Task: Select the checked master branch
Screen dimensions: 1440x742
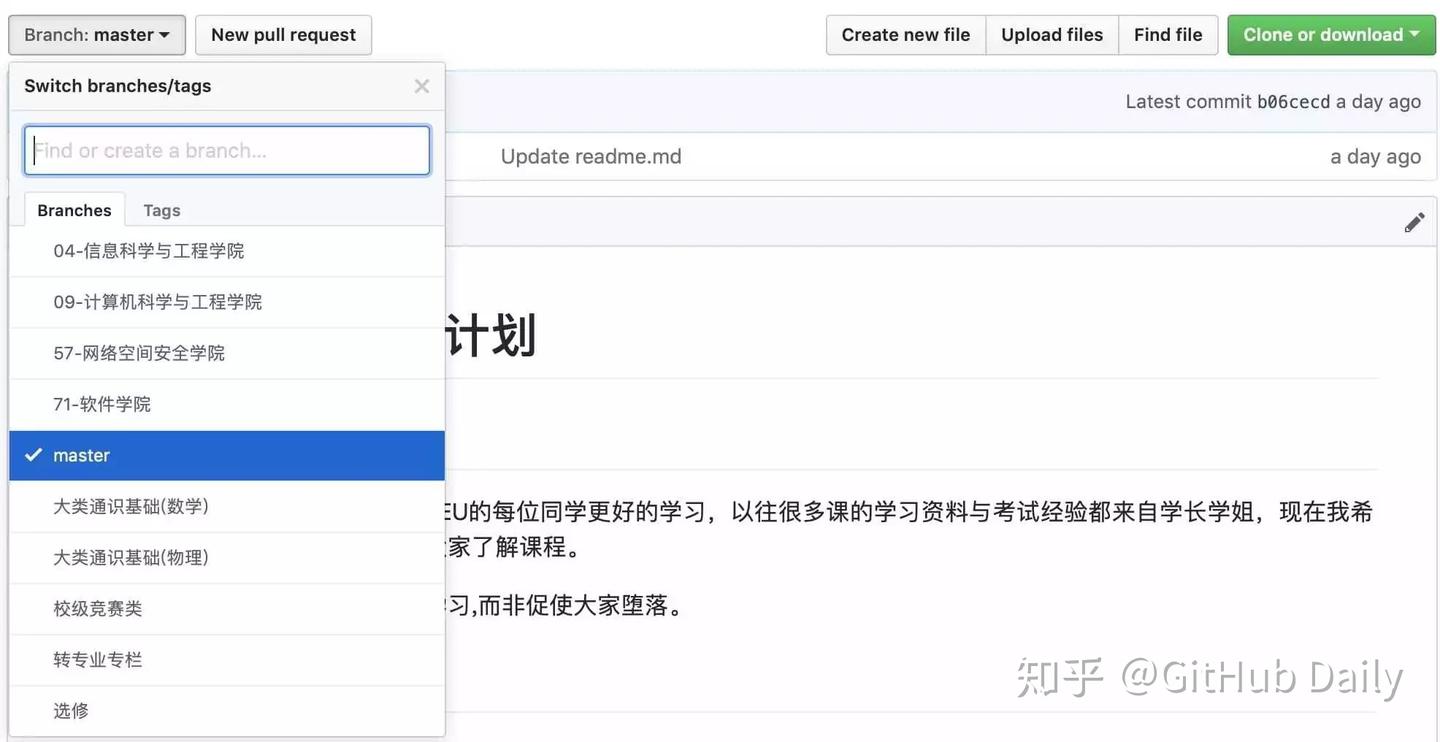Action: 227,455
